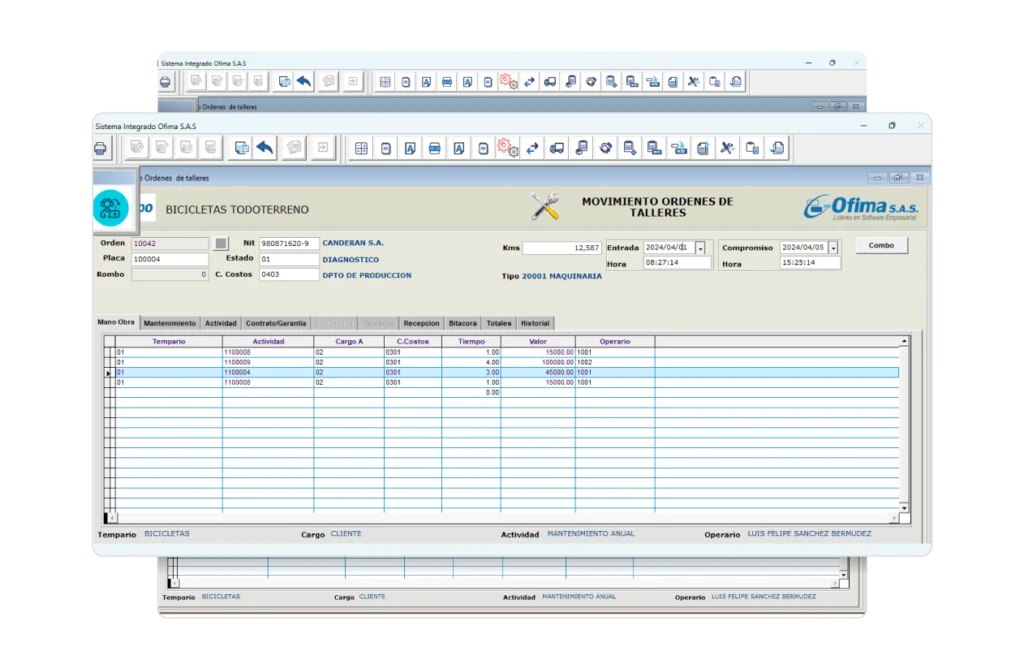This screenshot has height=656, width=1024.
Task: Click the exit-arrow icon in front toolbar
Action: tap(323, 148)
